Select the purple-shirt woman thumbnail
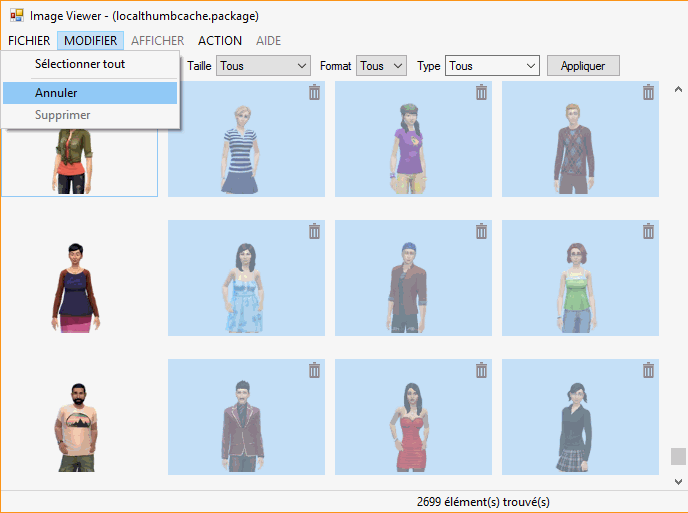This screenshot has width=688, height=513. [x=413, y=139]
